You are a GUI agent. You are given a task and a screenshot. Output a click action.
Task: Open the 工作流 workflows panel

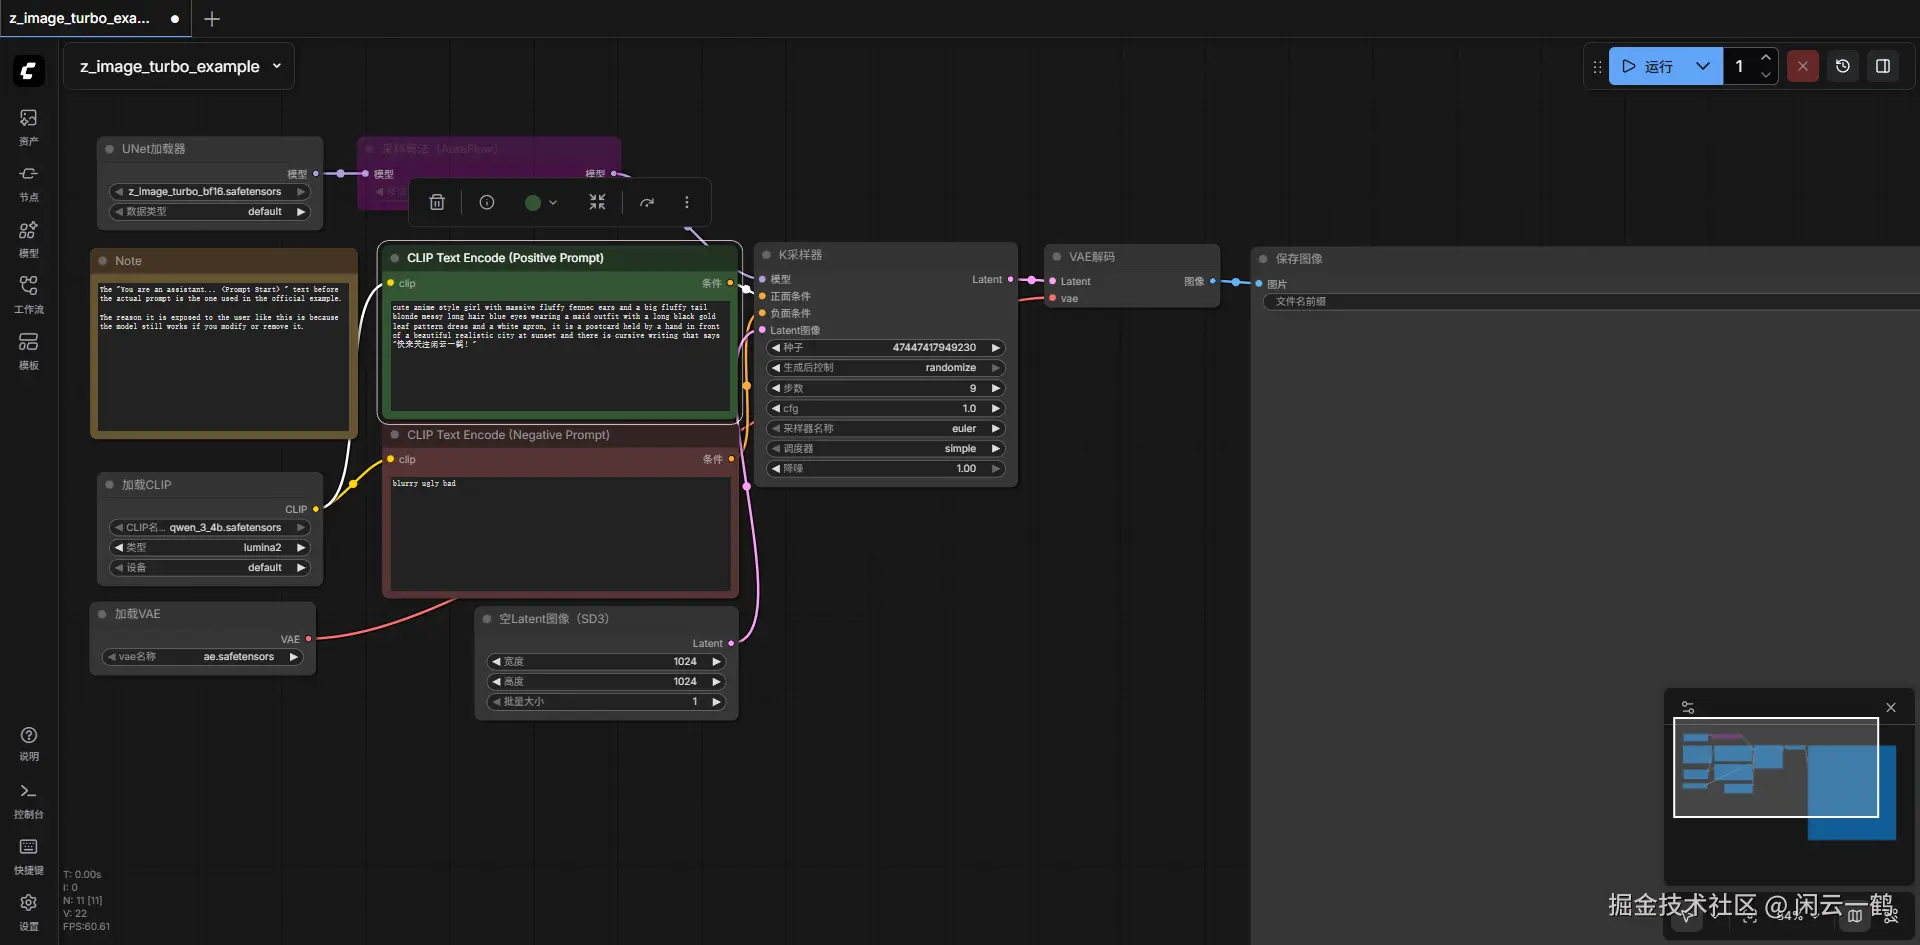[x=29, y=294]
